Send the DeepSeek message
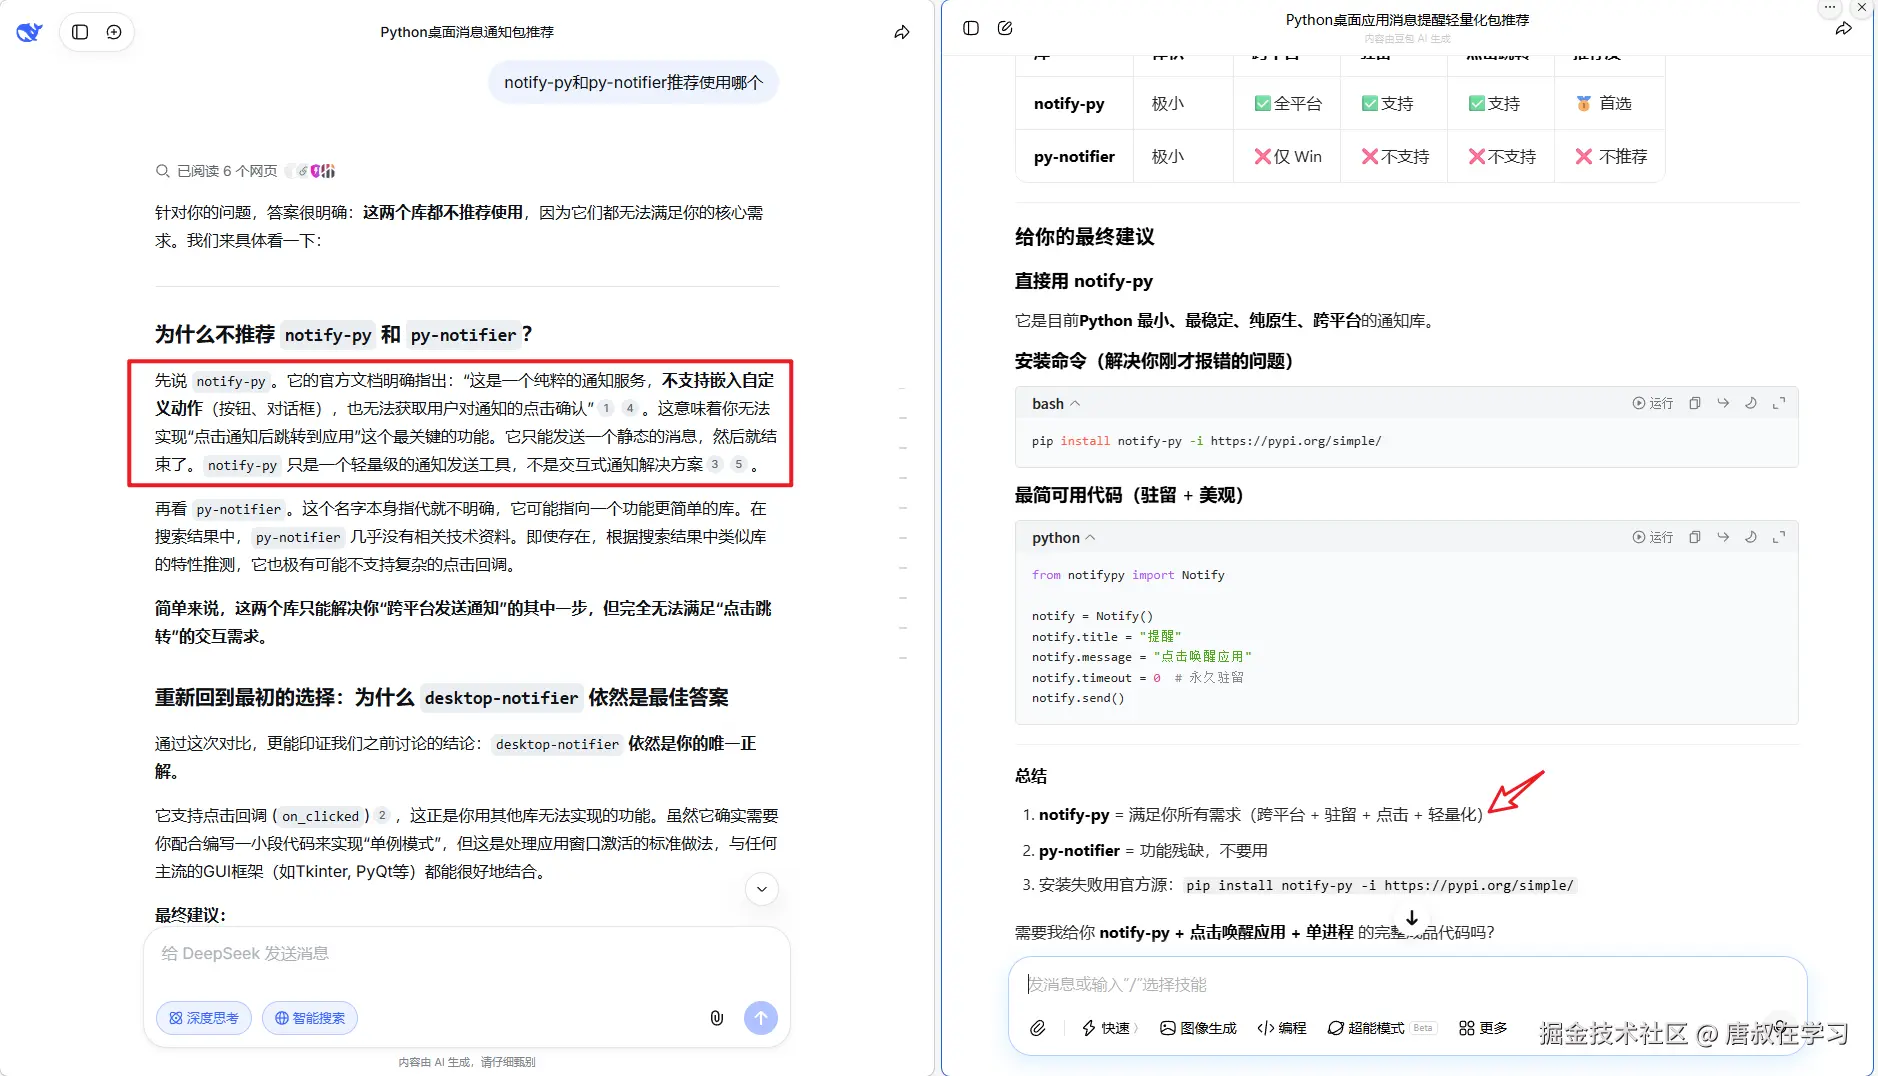 [761, 1018]
